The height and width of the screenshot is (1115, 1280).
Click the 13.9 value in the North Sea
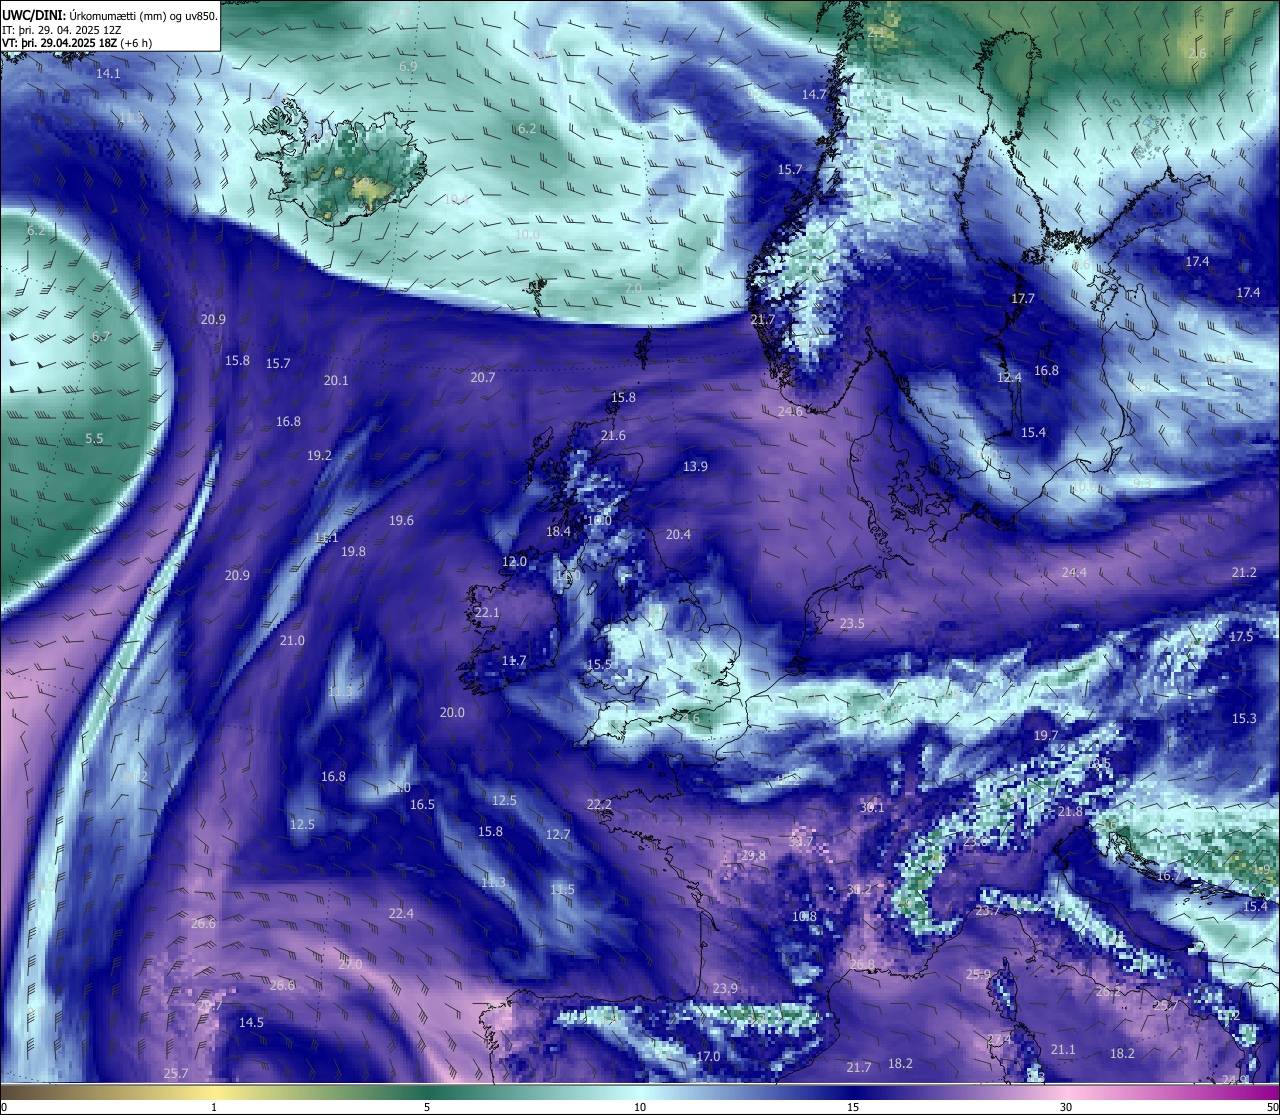[x=695, y=466]
